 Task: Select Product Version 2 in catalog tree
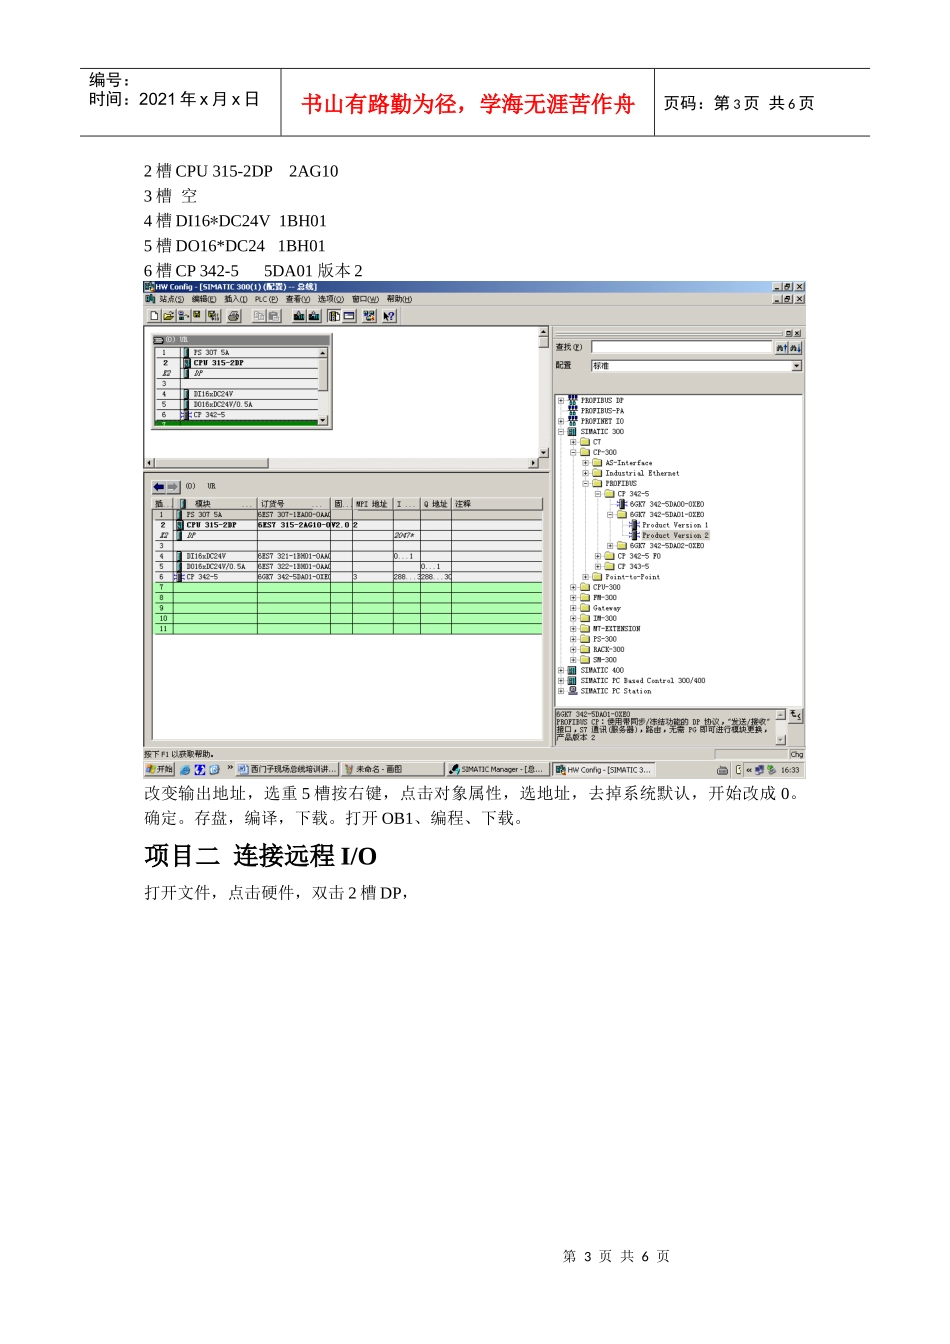(x=675, y=535)
